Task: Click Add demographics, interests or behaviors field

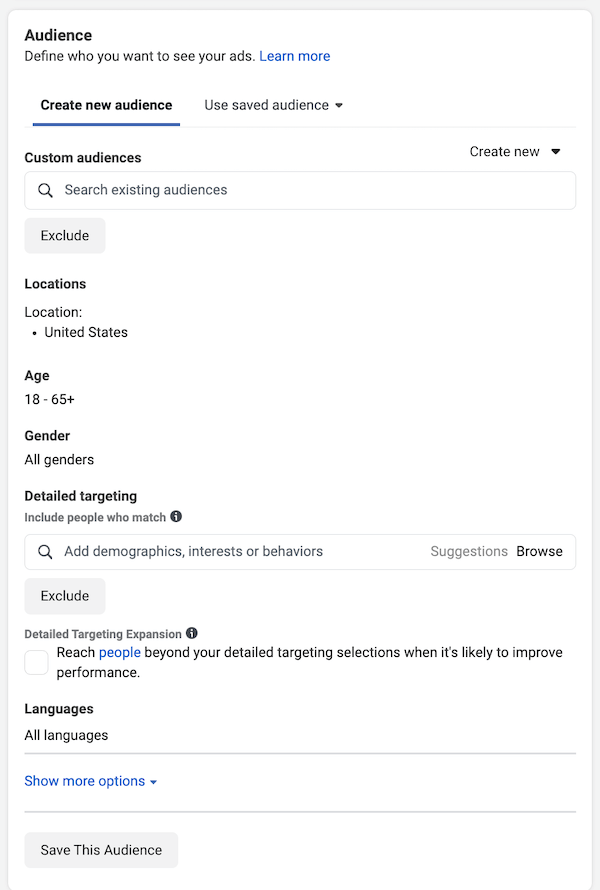Action: click(230, 551)
